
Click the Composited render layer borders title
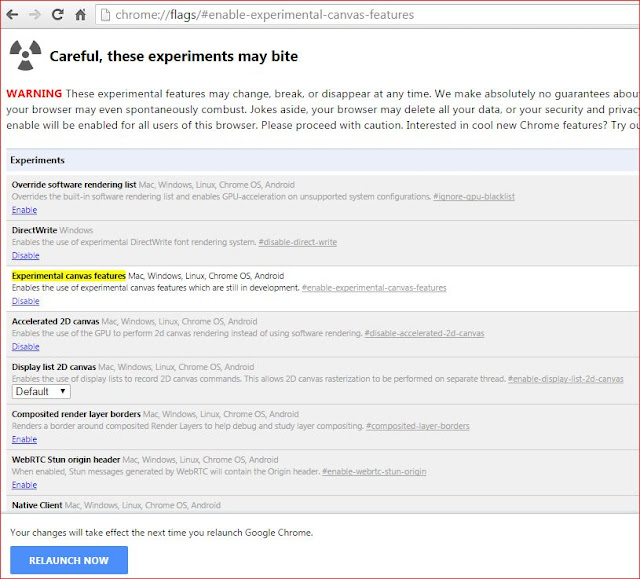[x=76, y=414]
